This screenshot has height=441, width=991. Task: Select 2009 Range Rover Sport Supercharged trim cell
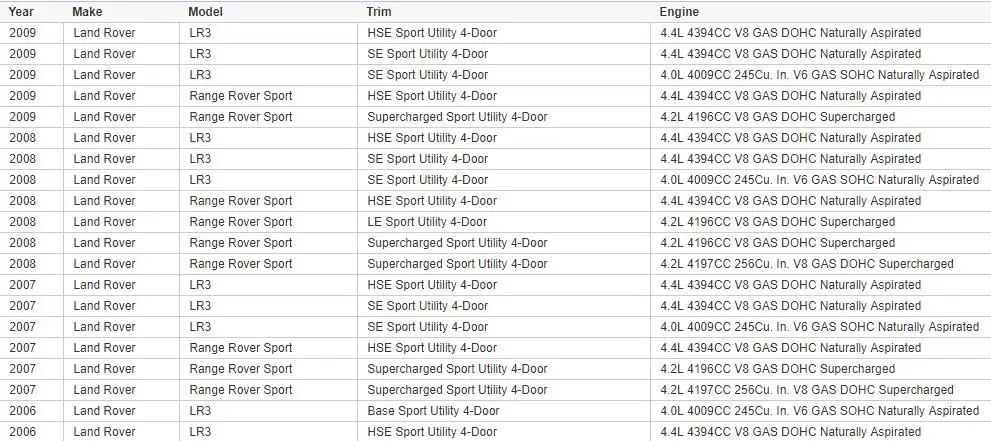click(504, 117)
